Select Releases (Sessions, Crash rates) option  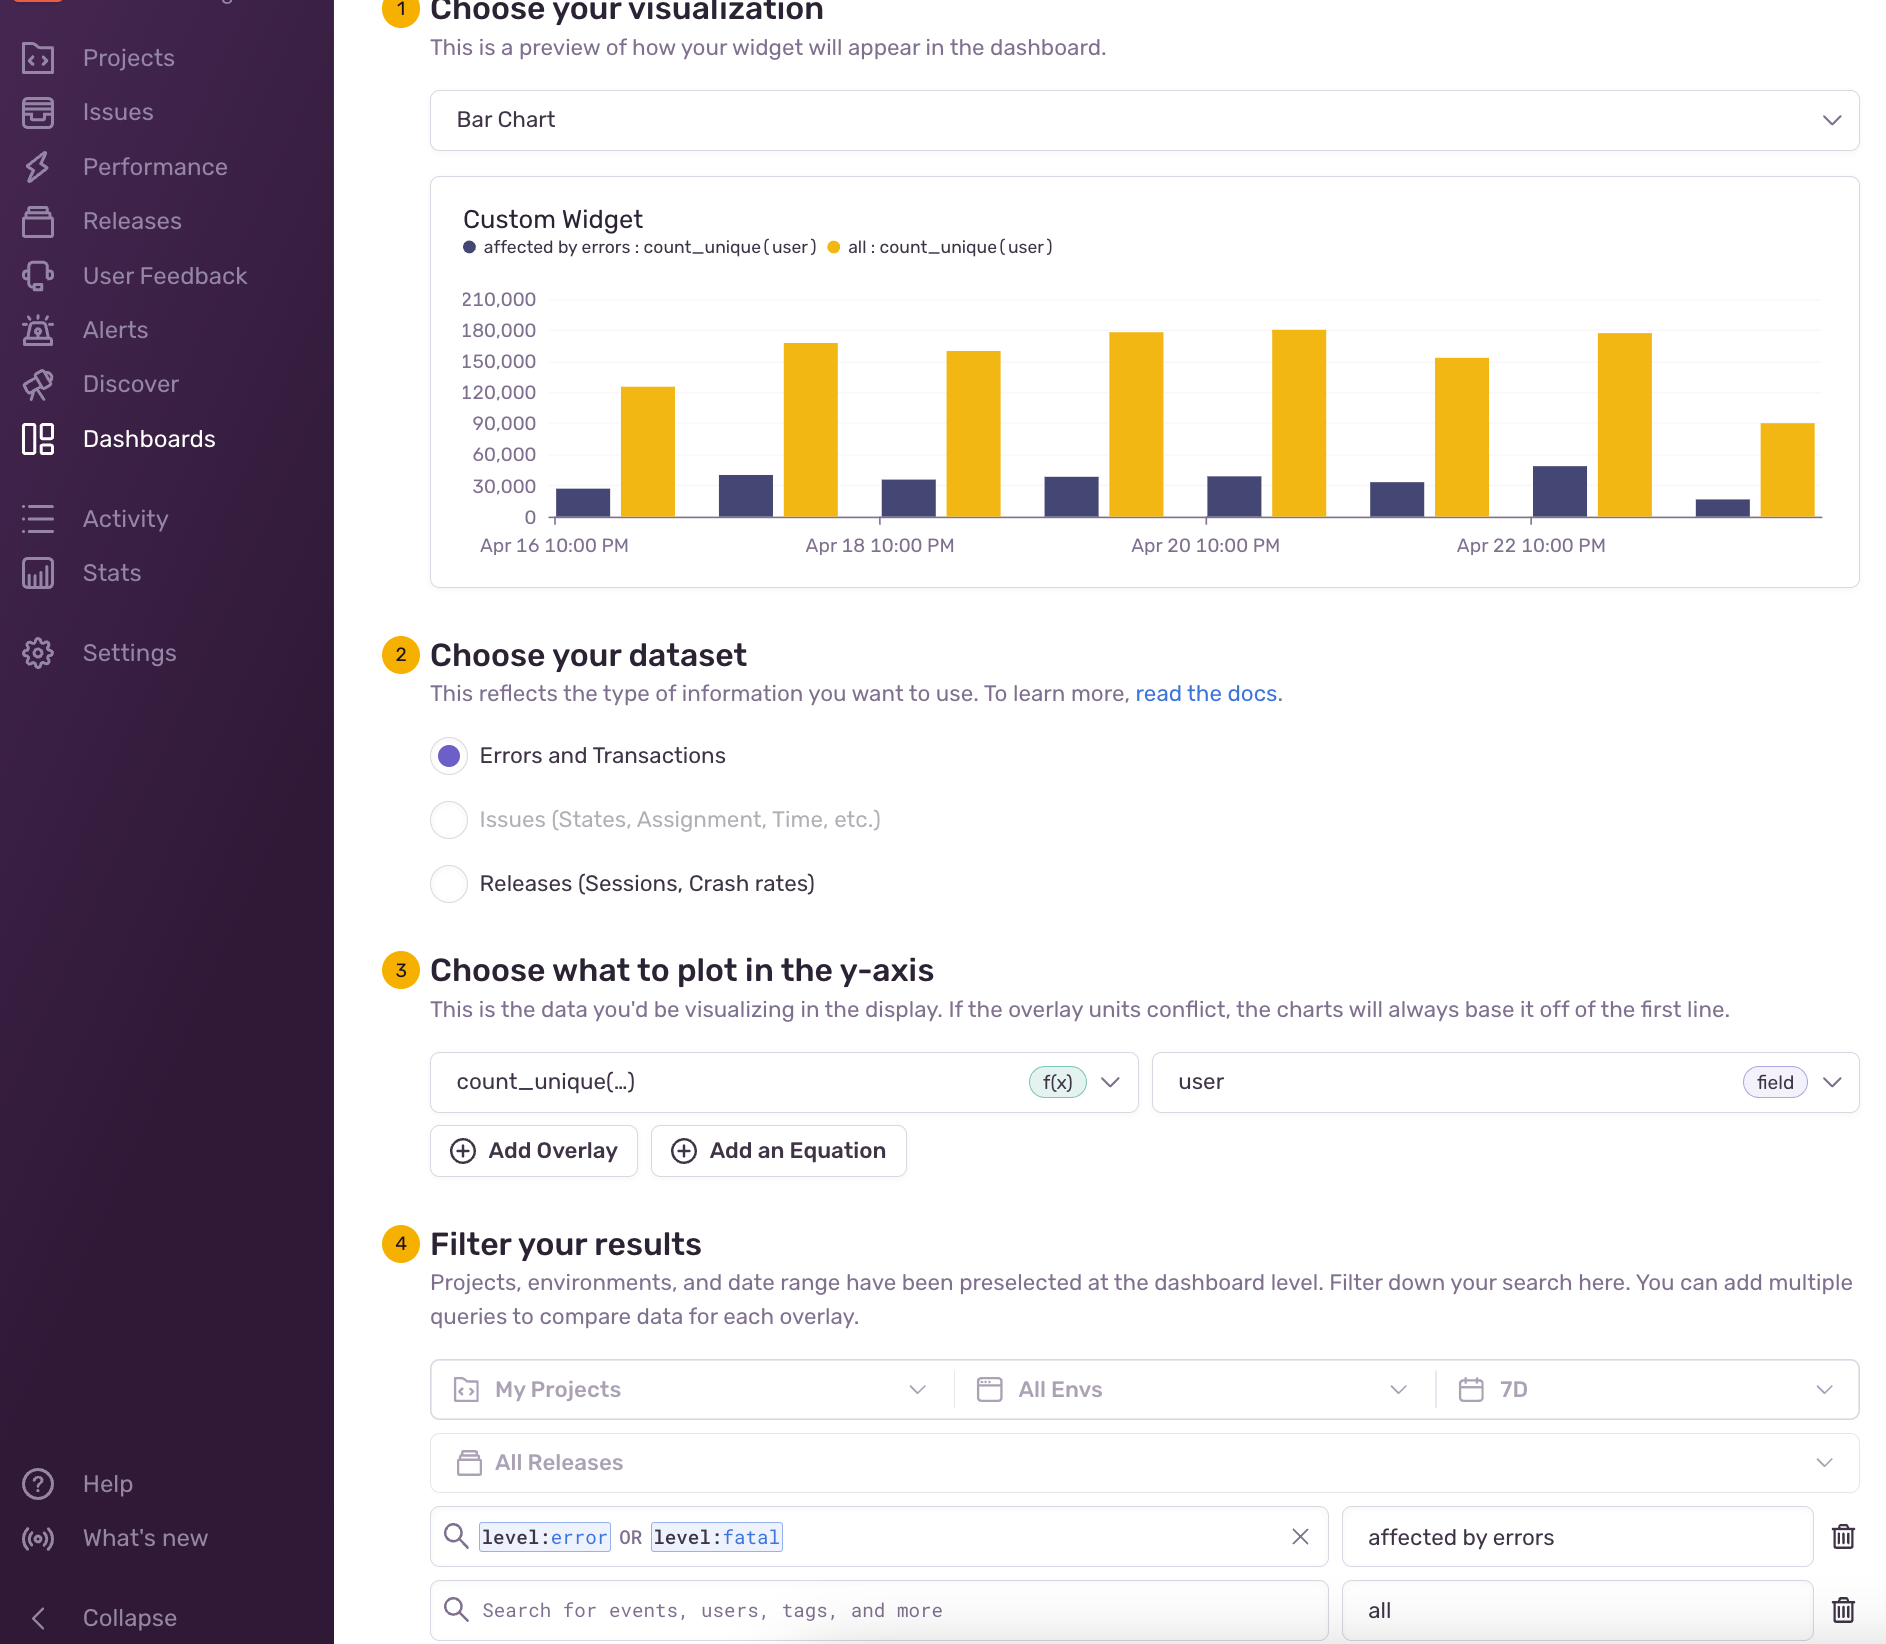pyautogui.click(x=449, y=884)
